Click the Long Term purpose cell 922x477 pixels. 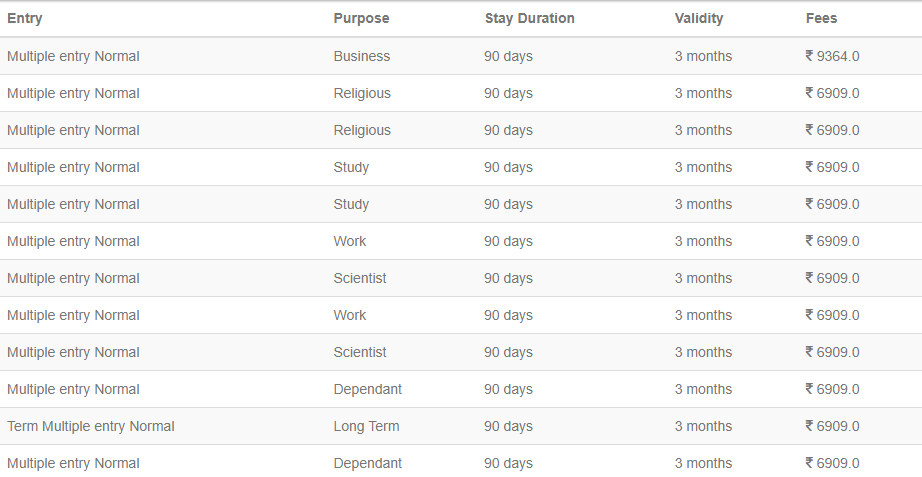pyautogui.click(x=366, y=426)
